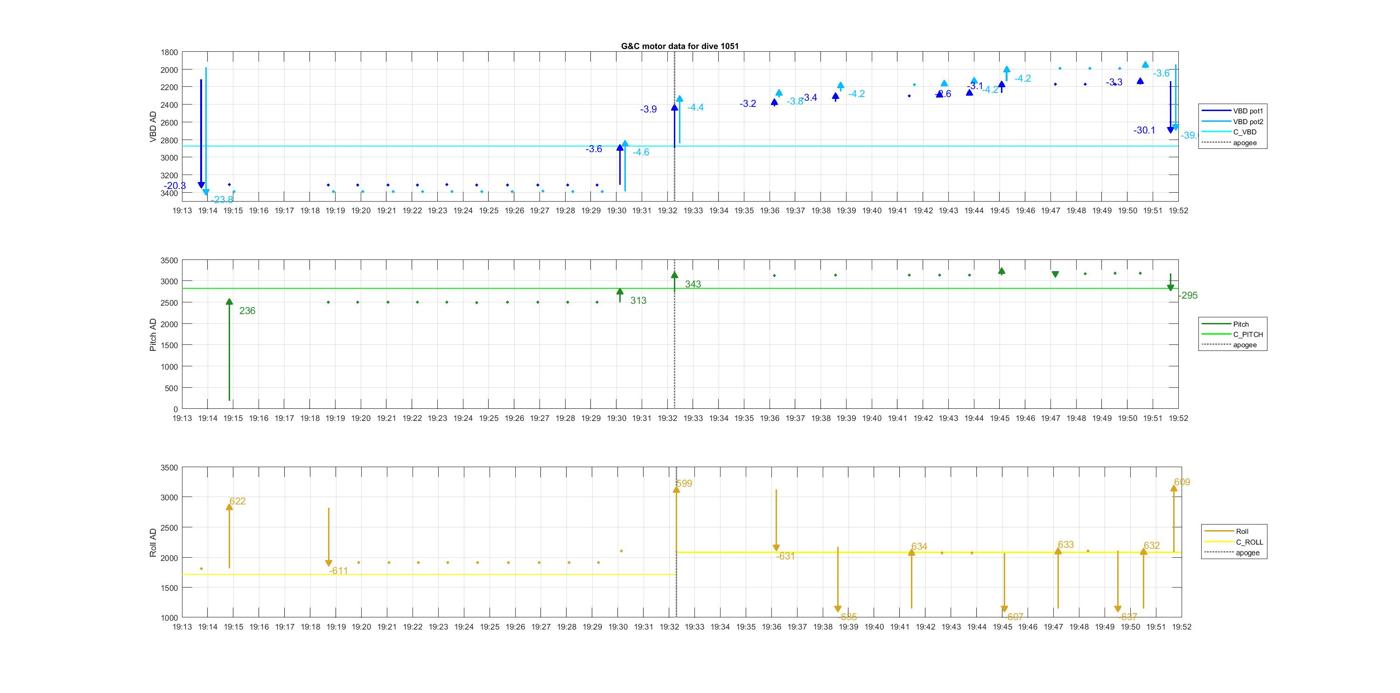Image resolution: width=1400 pixels, height=693 pixels.
Task: Click the '-3.8' light blue data label
Action: point(794,101)
